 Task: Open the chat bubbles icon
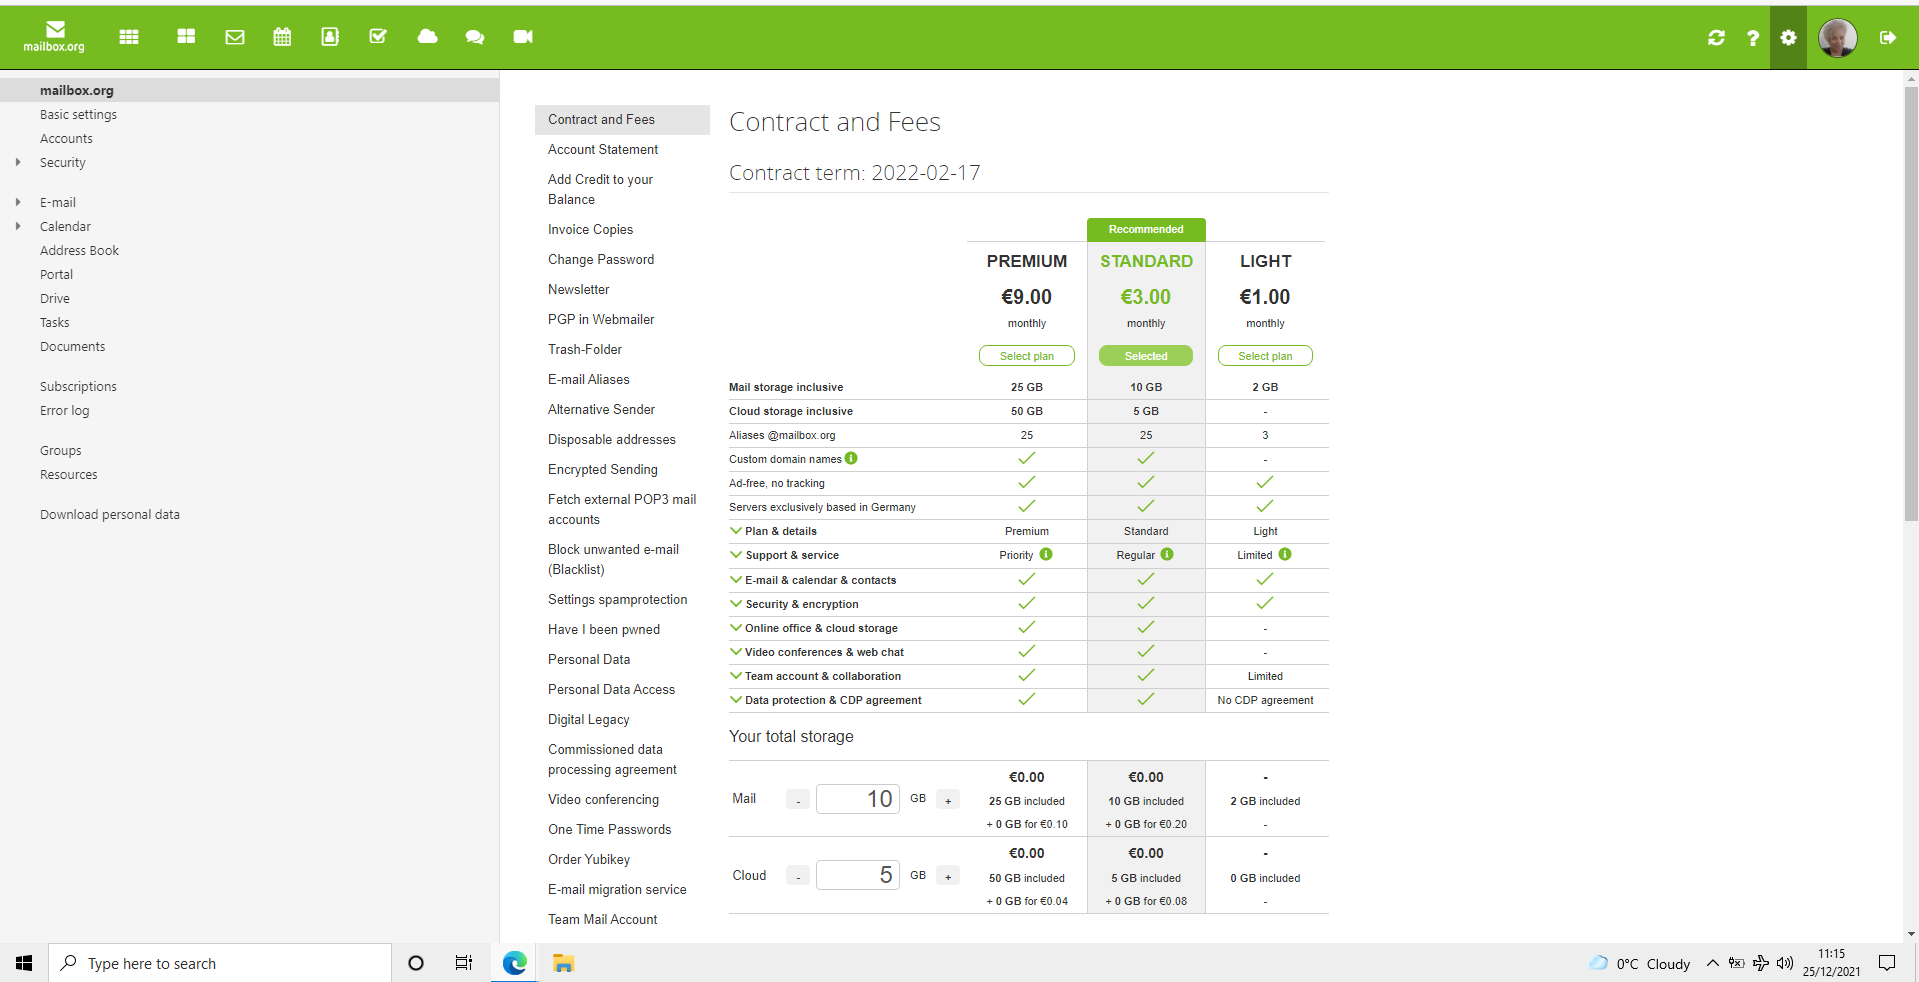(475, 37)
